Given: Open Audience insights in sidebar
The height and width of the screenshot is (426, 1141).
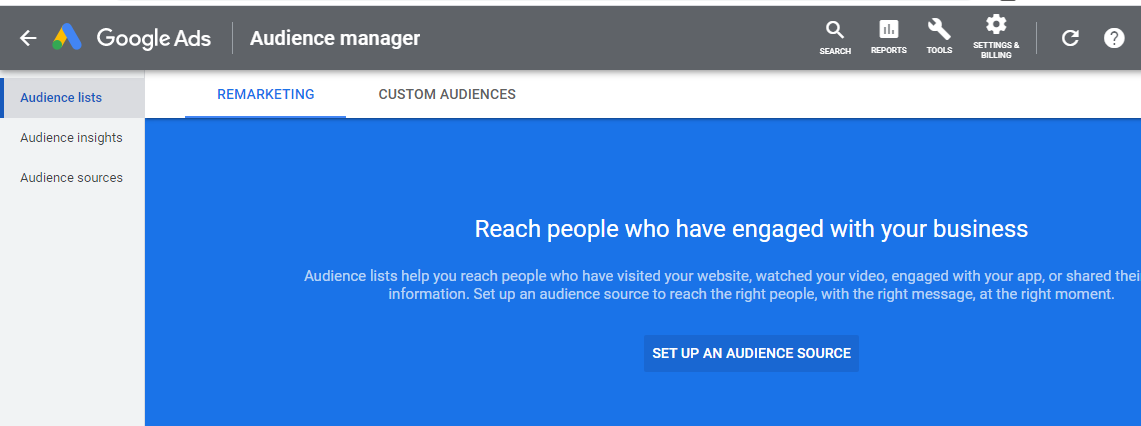Looking at the screenshot, I should tap(73, 138).
